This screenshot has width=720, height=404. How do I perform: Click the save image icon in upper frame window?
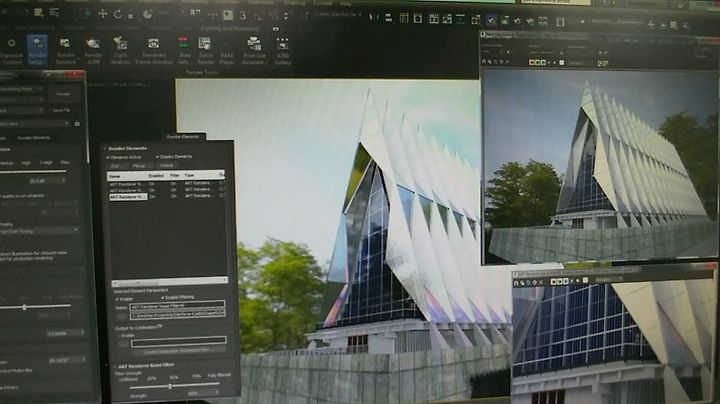pos(484,62)
